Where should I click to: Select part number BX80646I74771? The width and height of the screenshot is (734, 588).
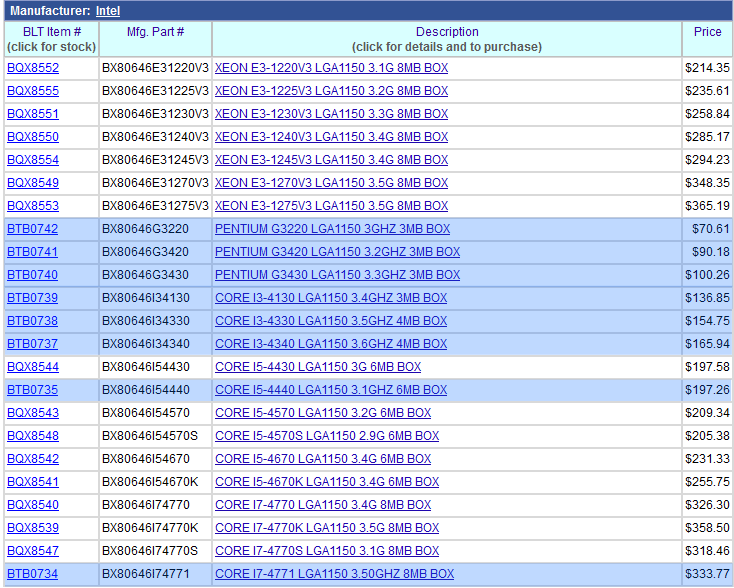click(146, 573)
